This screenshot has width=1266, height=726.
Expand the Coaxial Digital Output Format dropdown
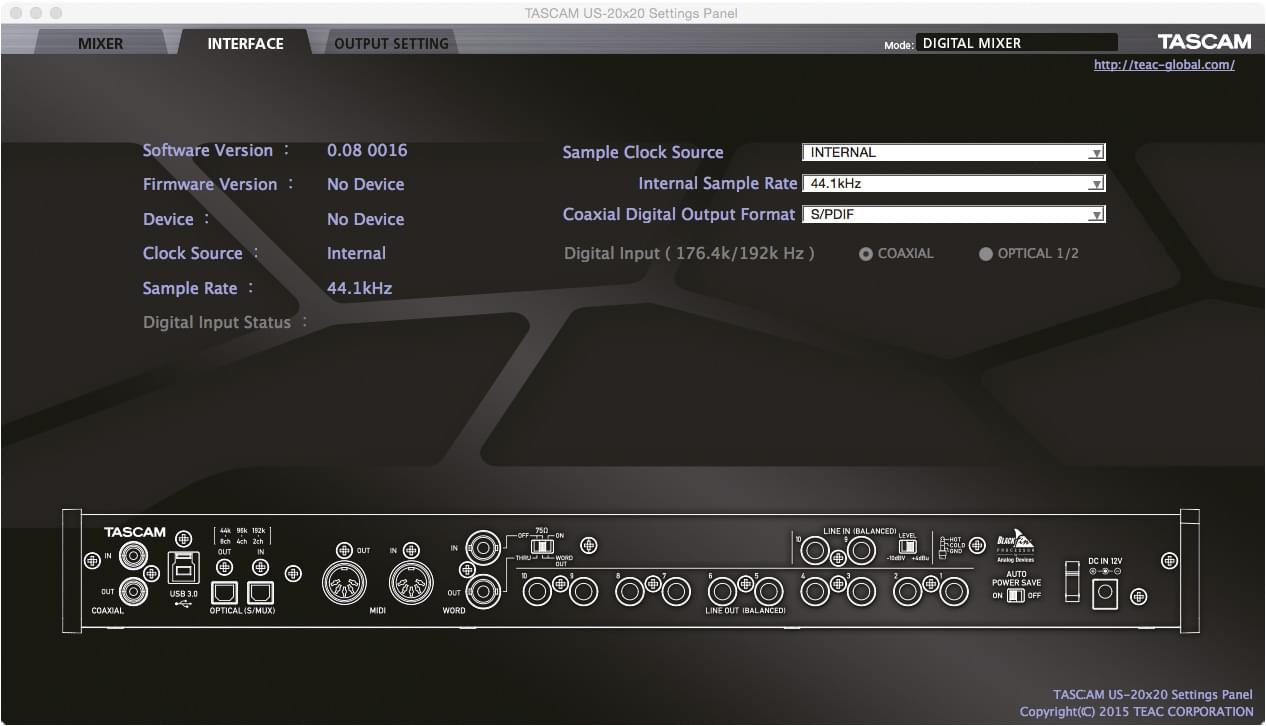[954, 215]
